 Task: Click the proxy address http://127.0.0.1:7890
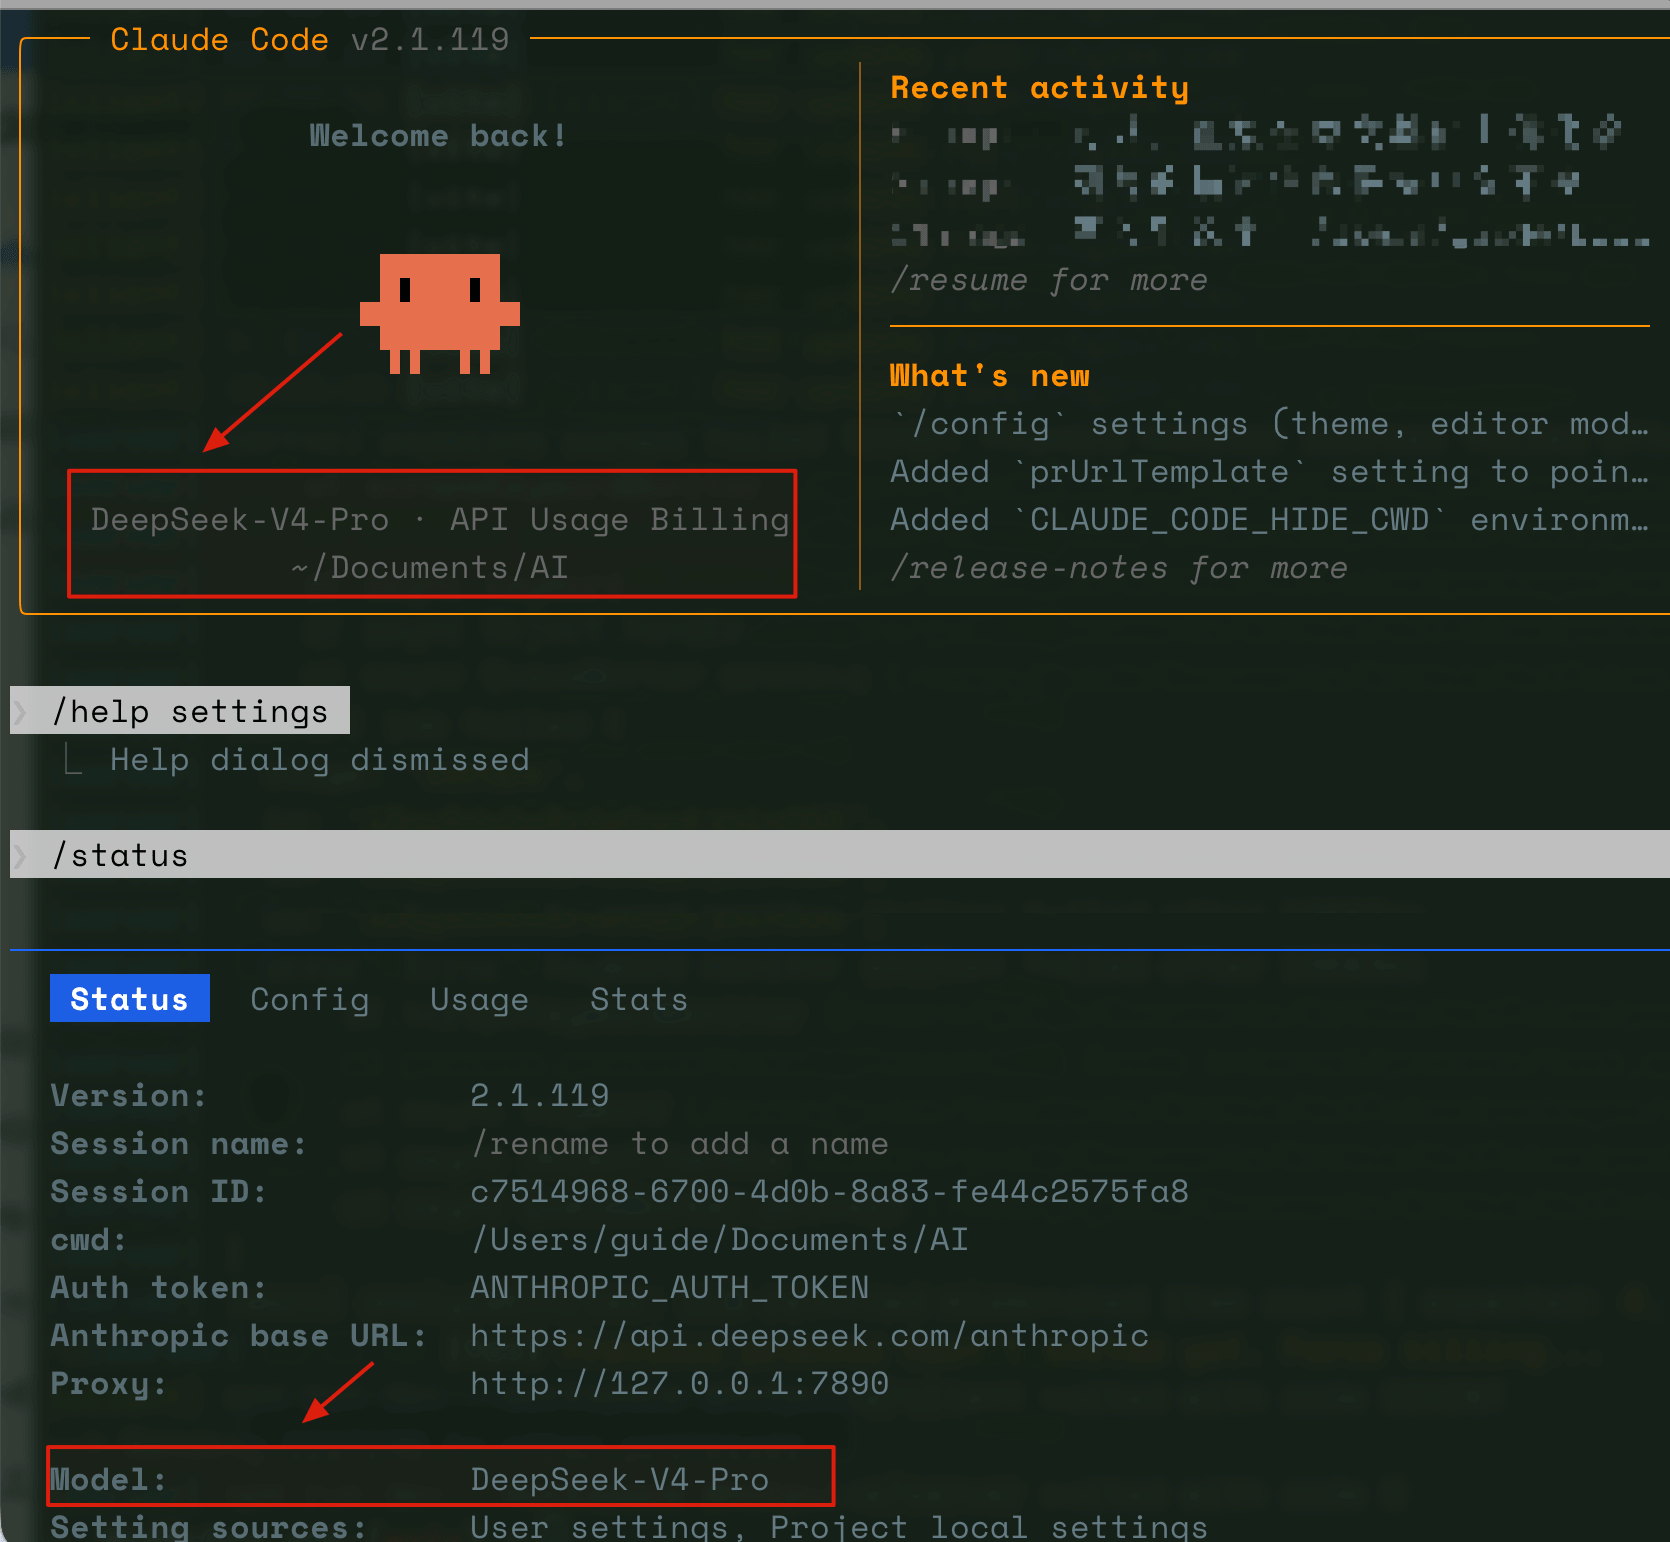pyautogui.click(x=680, y=1383)
